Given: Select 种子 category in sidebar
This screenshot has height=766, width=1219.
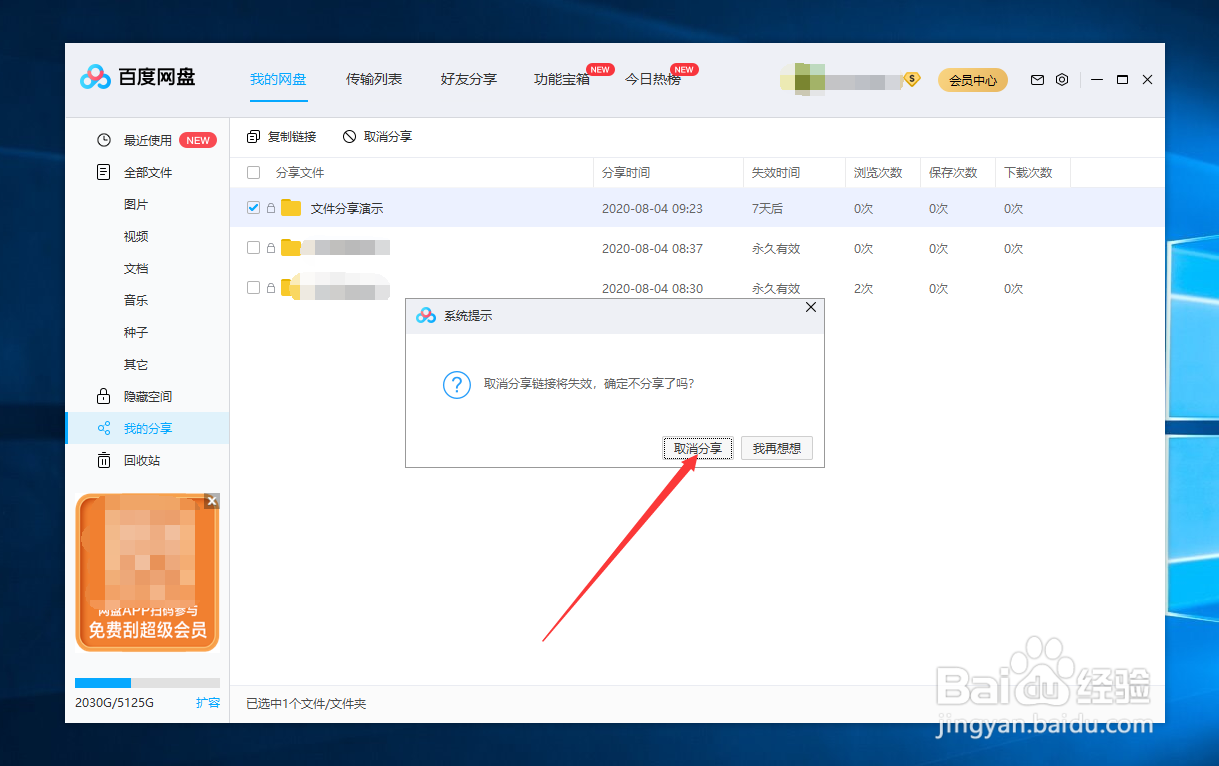Looking at the screenshot, I should pyautogui.click(x=136, y=332).
